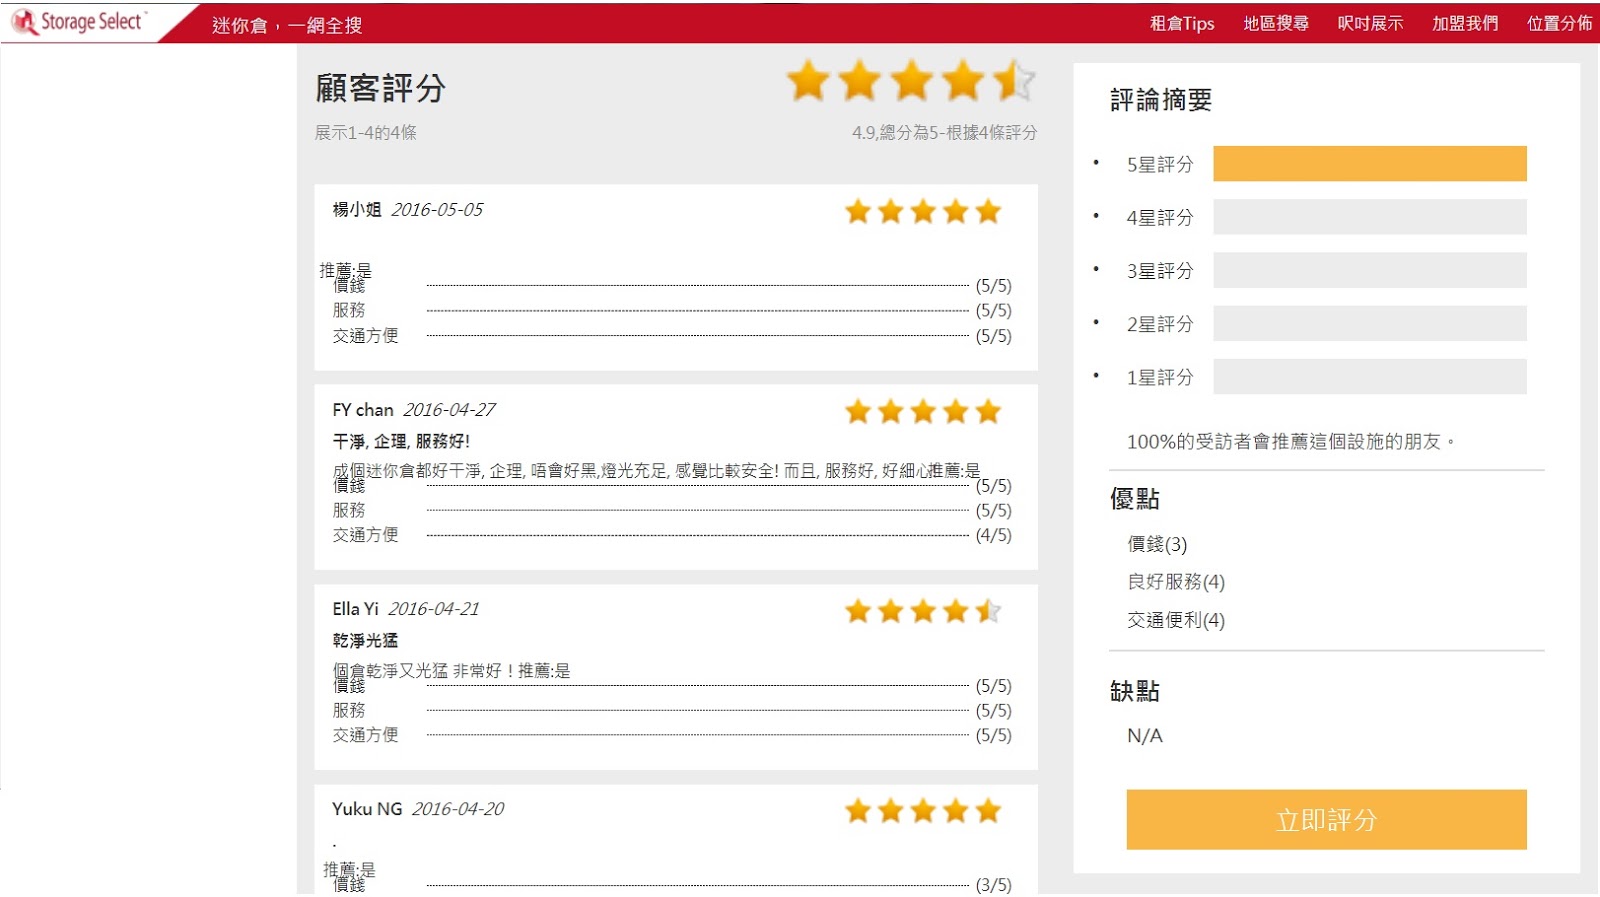Click the 5星評分 orange rating bar
1600x897 pixels.
[1369, 164]
